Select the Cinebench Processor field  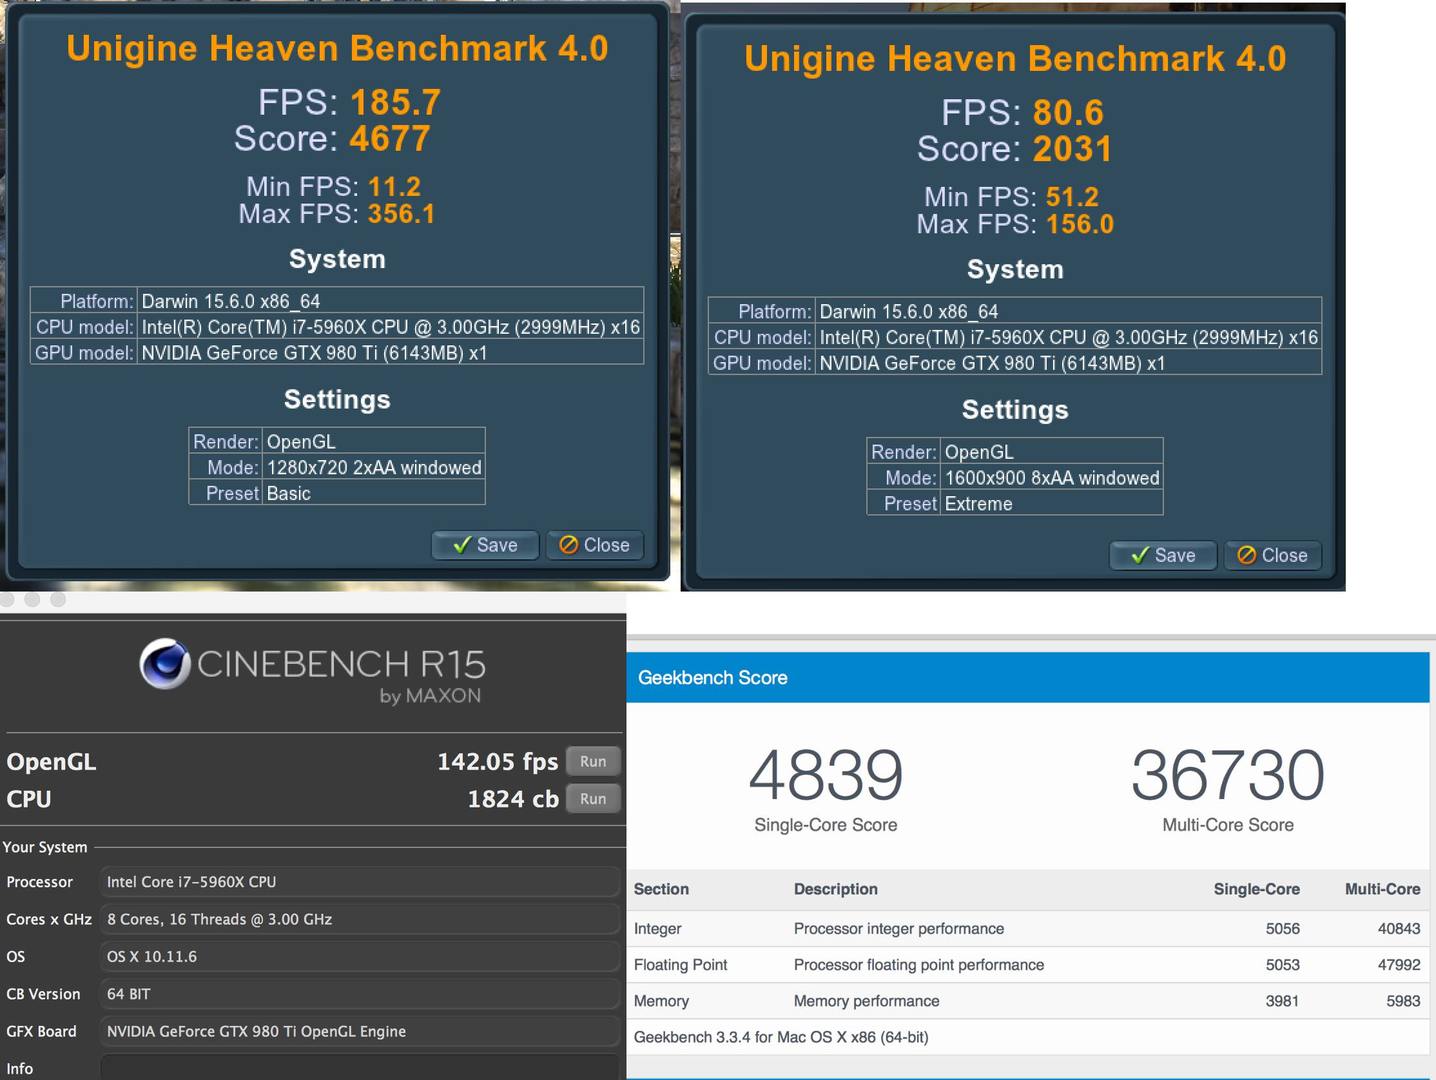360,882
